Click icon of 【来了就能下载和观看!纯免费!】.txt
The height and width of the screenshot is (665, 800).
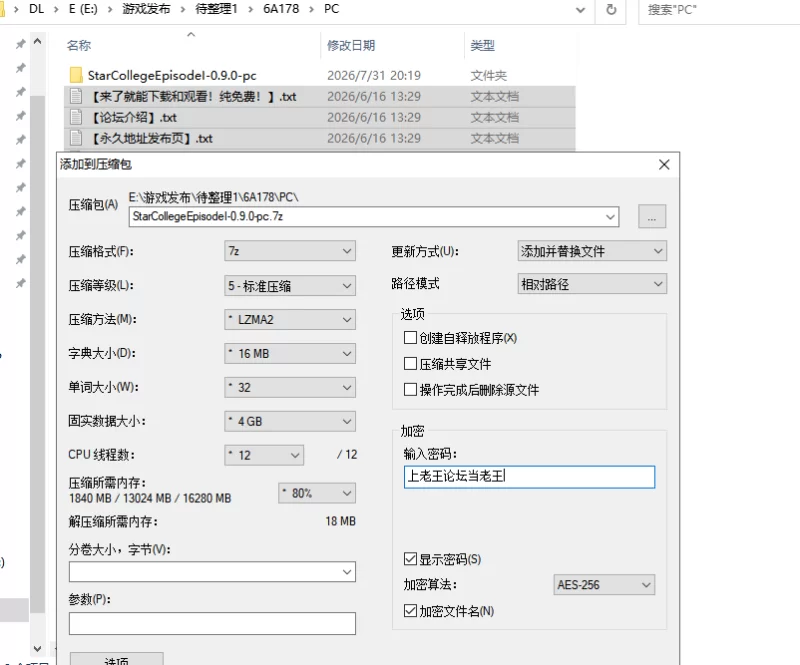click(x=76, y=96)
